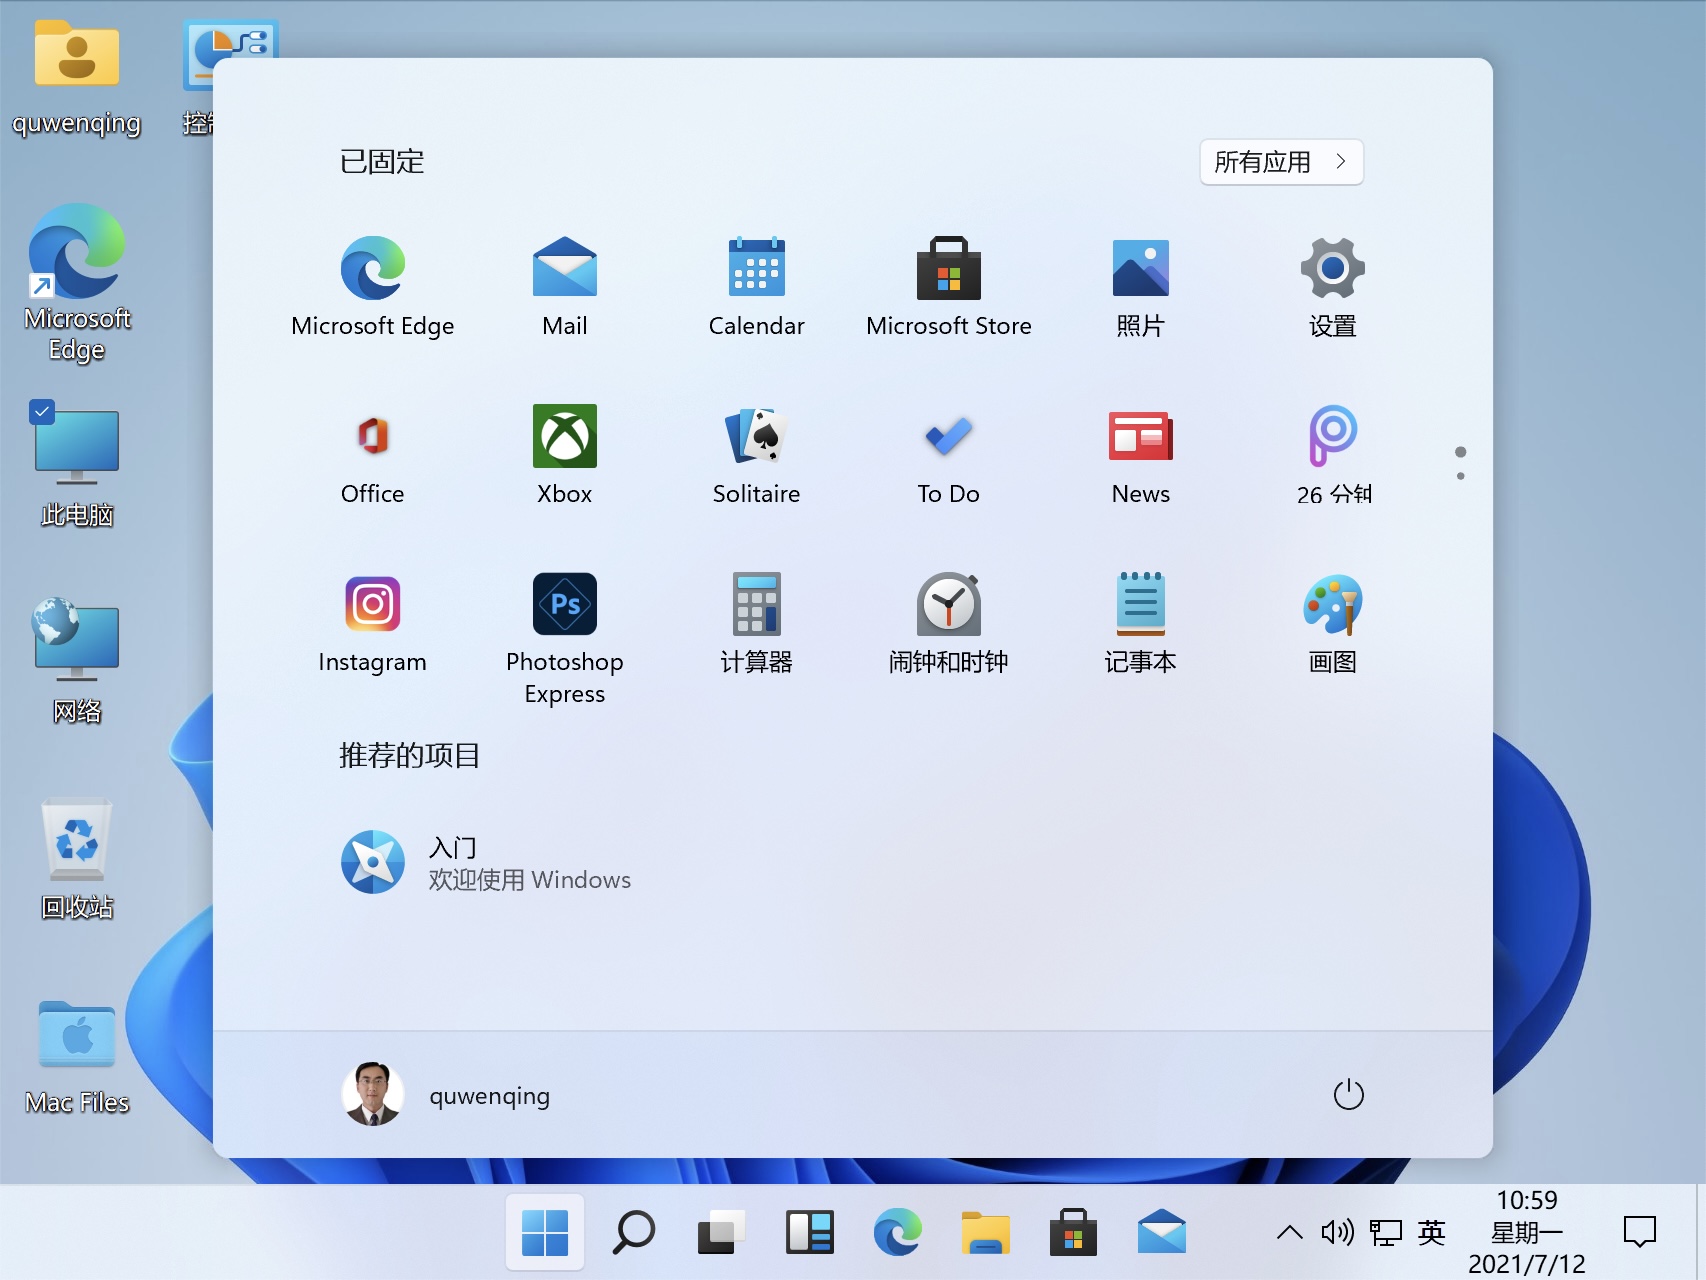Open the 入门 Get Started recommended item
The width and height of the screenshot is (1706, 1280).
[486, 862]
